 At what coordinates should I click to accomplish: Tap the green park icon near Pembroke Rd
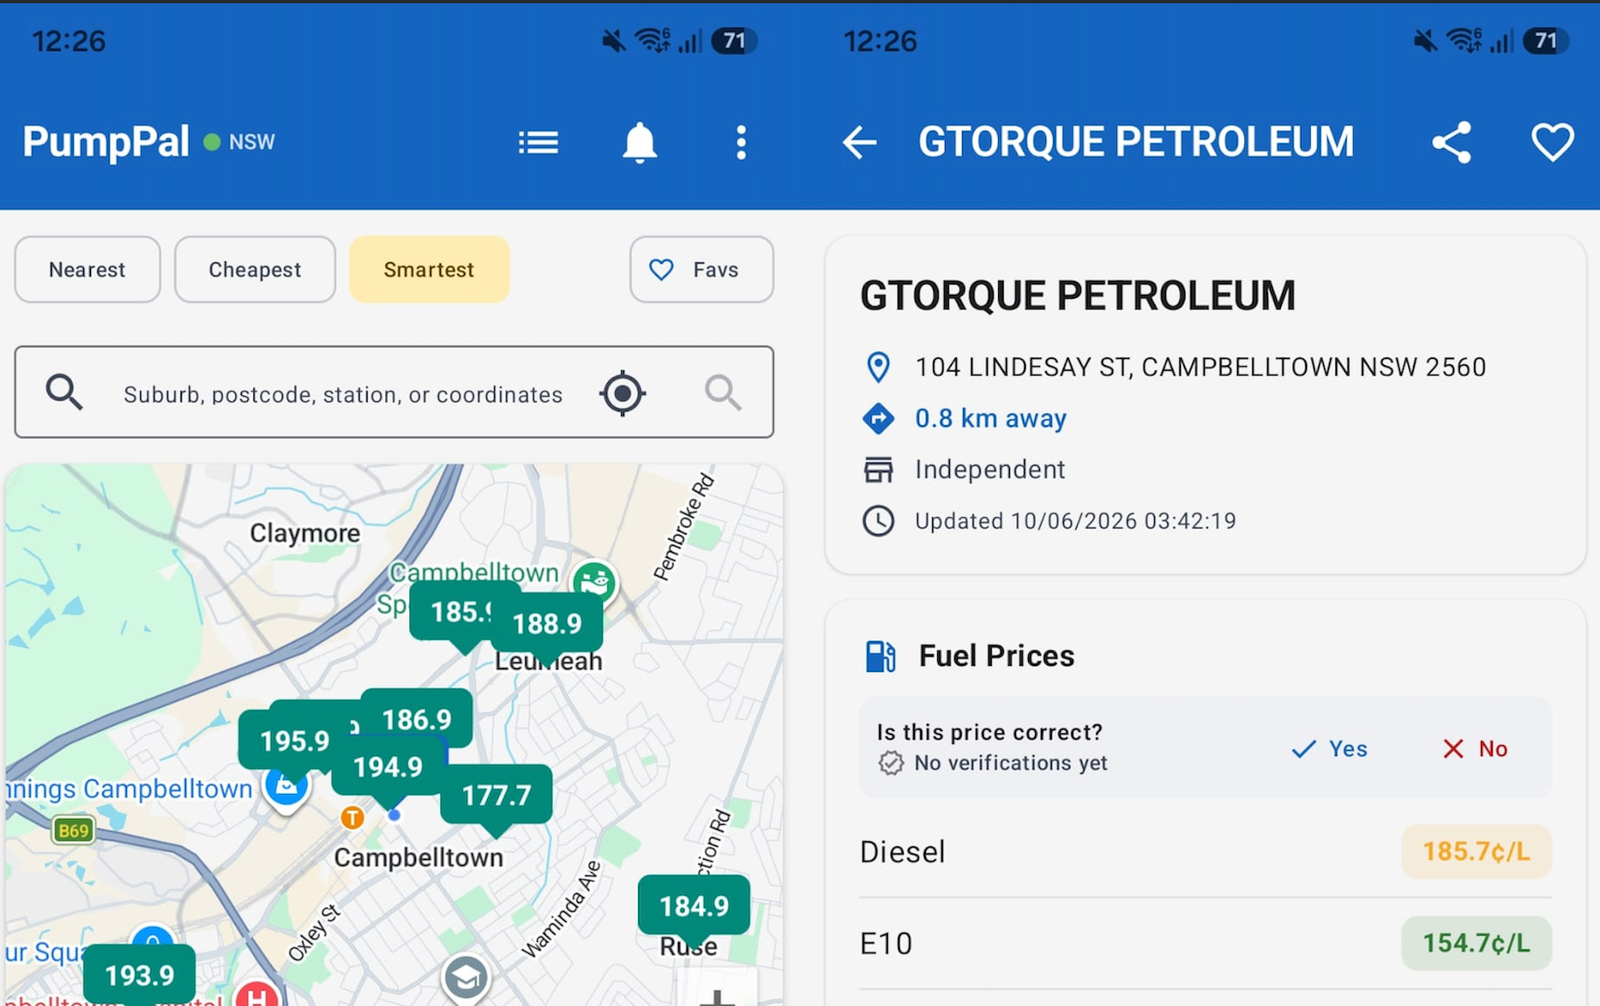594,582
